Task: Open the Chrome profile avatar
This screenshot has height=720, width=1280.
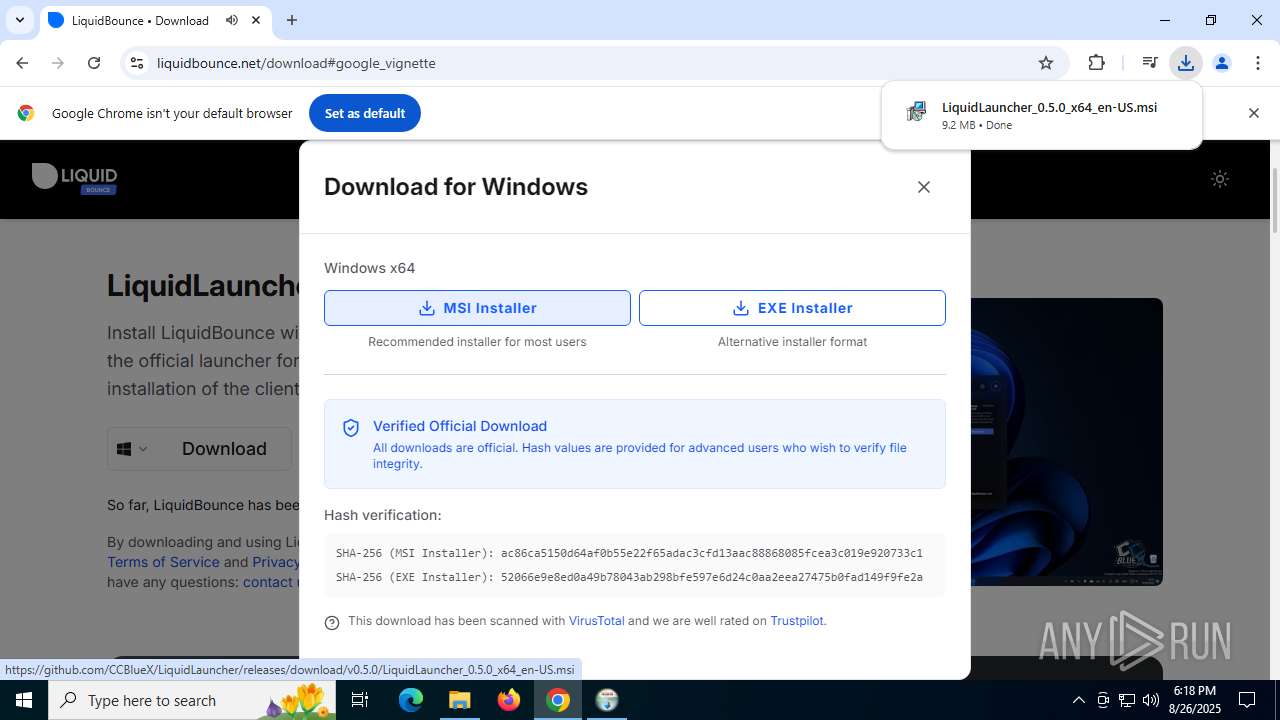Action: point(1221,63)
